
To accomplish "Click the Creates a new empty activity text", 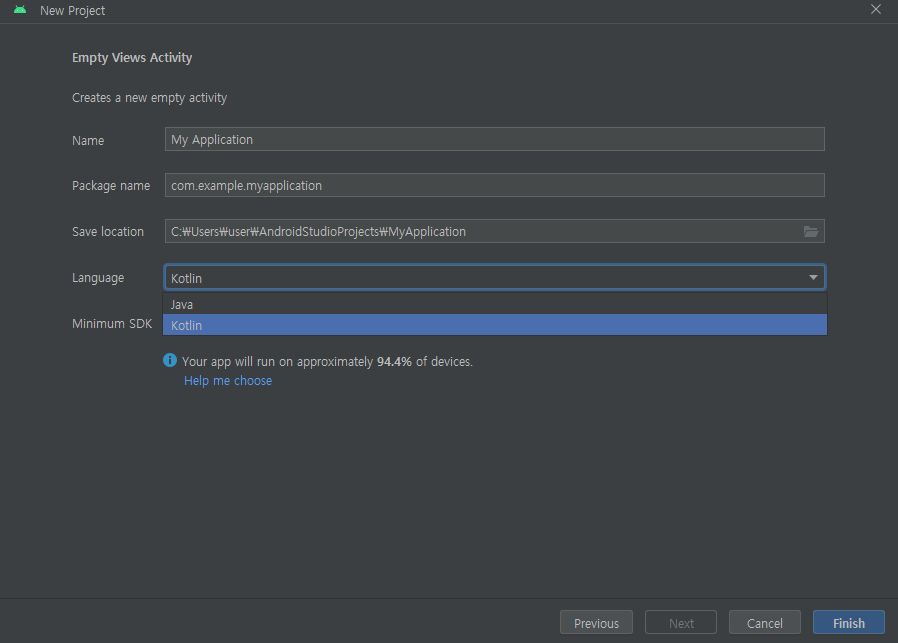I will pos(149,98).
